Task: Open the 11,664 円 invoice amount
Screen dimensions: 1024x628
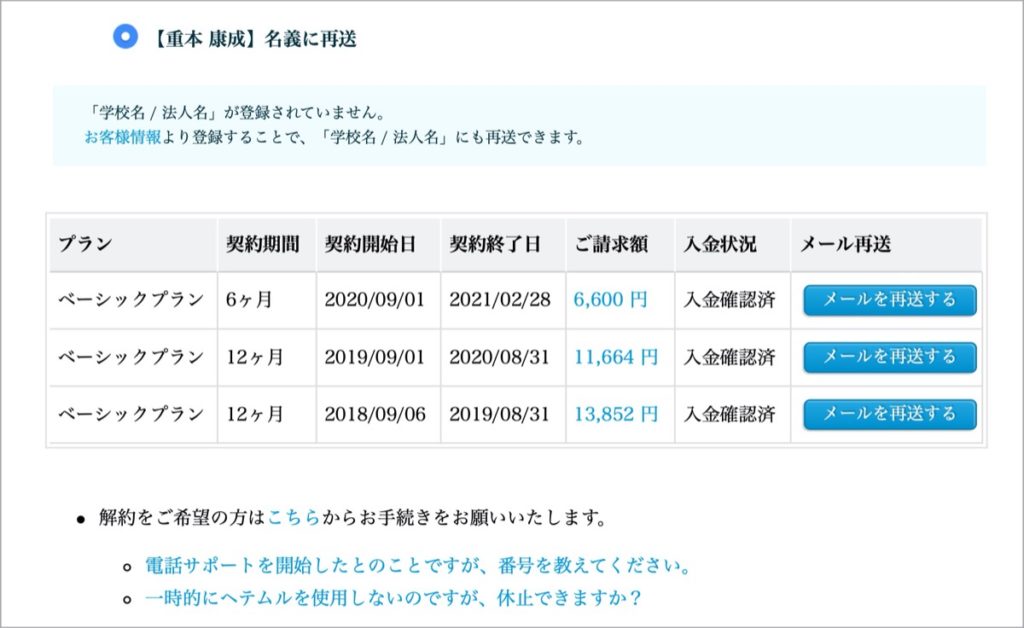Action: pyautogui.click(x=615, y=357)
